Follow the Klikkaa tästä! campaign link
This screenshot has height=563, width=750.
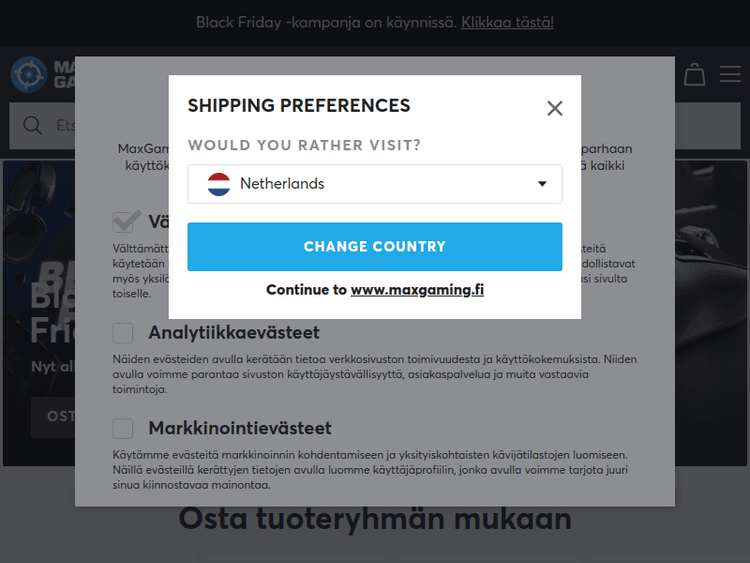click(x=507, y=22)
